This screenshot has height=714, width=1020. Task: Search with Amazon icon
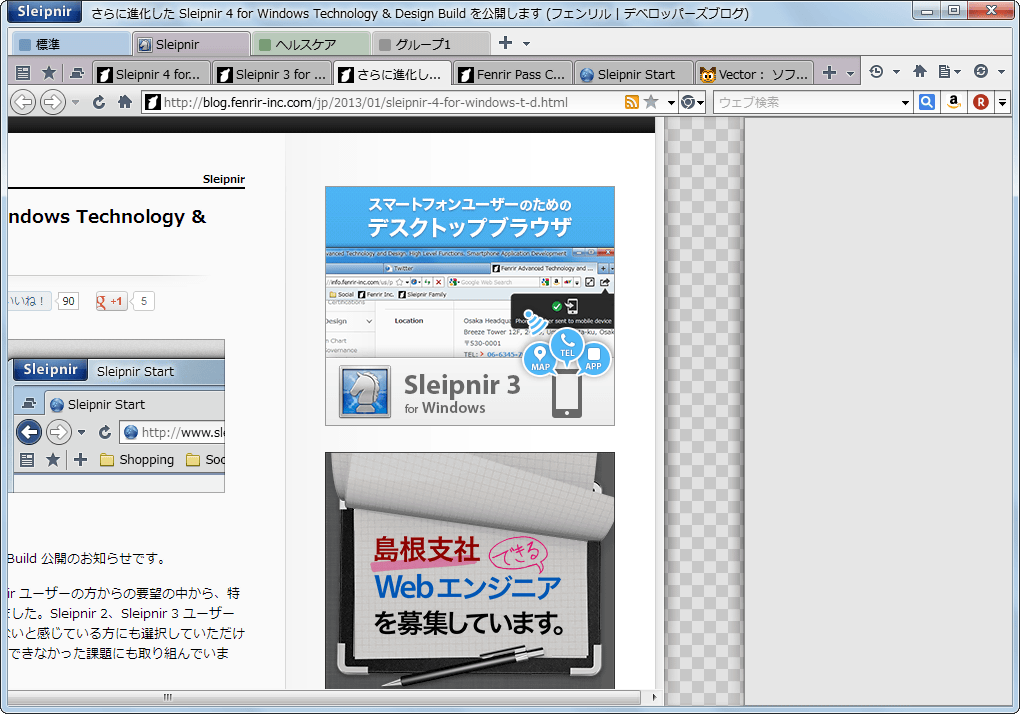click(x=954, y=102)
